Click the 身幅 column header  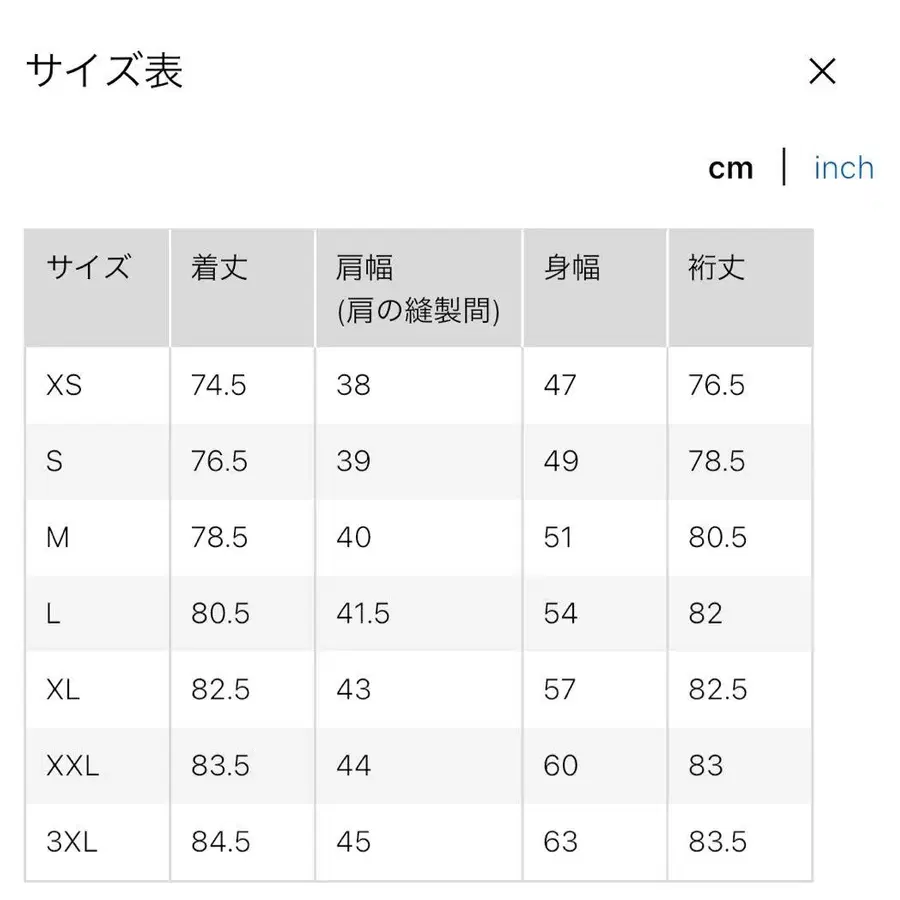(x=570, y=267)
